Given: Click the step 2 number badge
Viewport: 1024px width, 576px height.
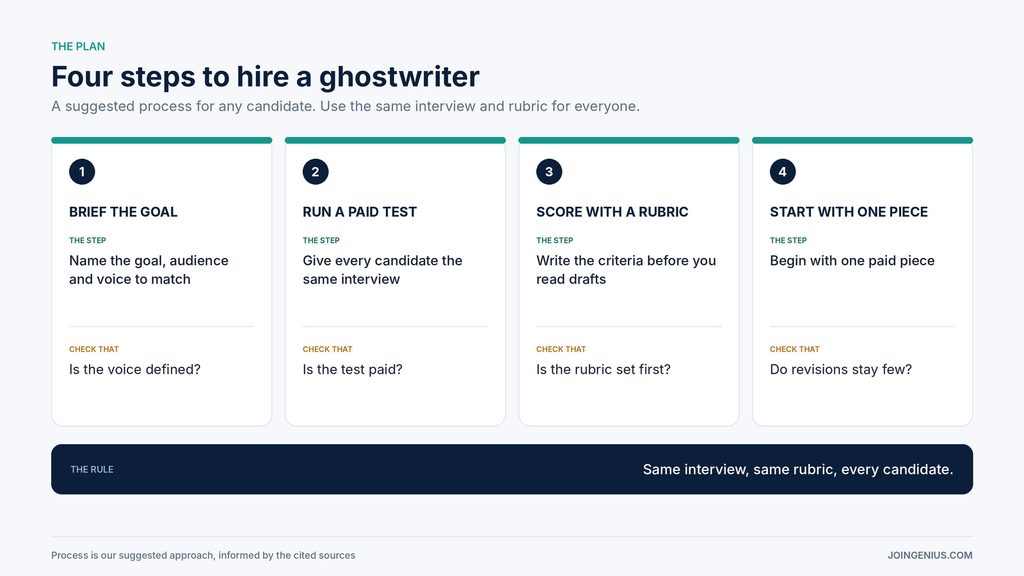Looking at the screenshot, I should click(x=315, y=172).
